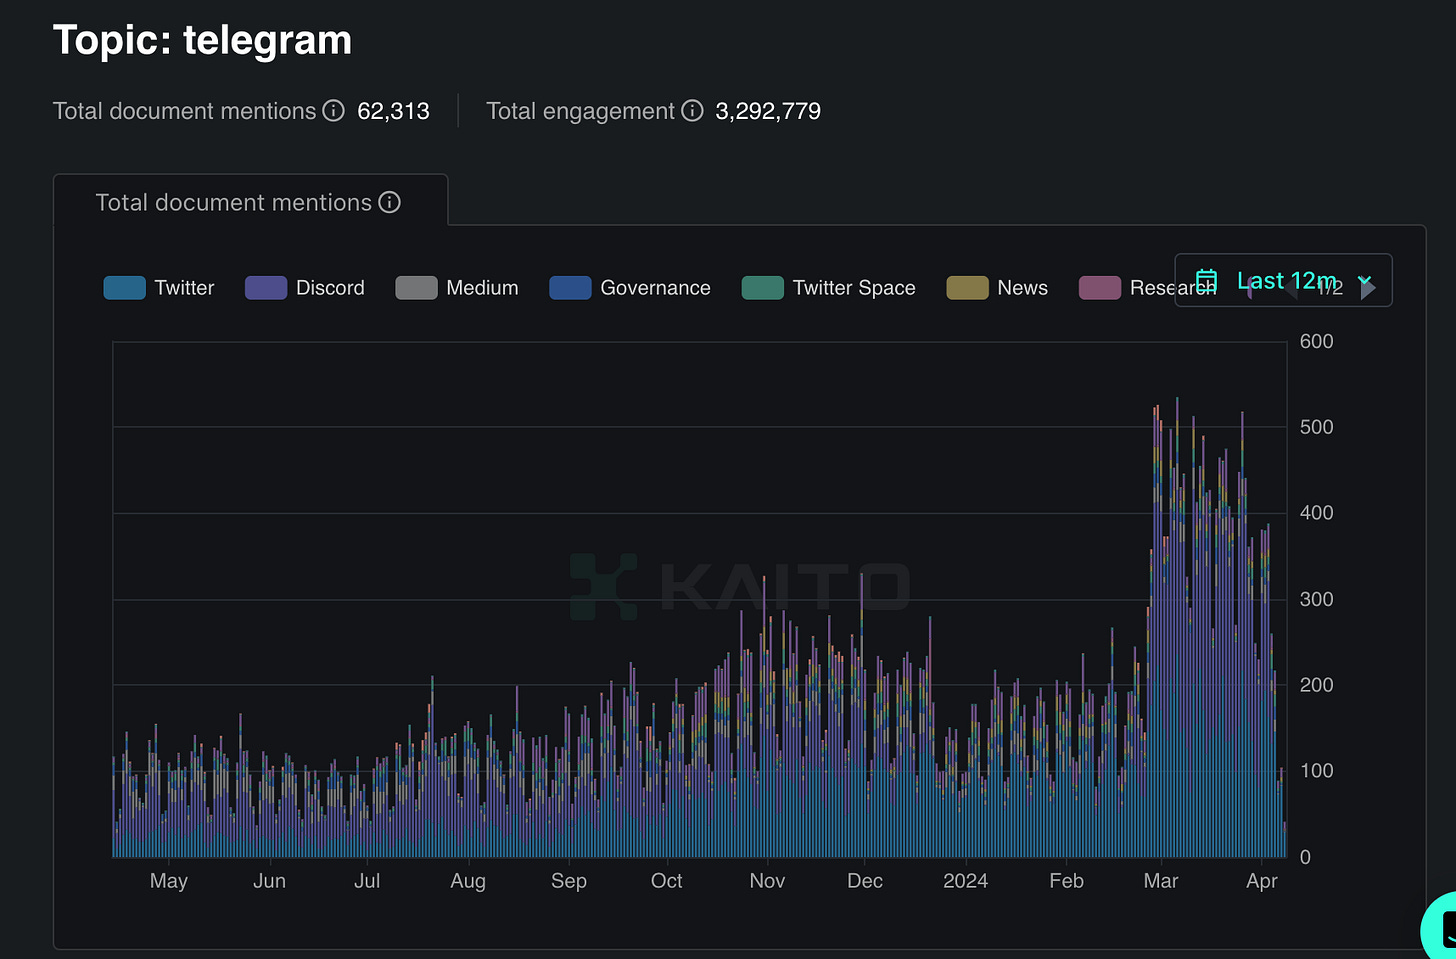Toggle Medium series via its legend label
1456x959 pixels.
point(482,288)
